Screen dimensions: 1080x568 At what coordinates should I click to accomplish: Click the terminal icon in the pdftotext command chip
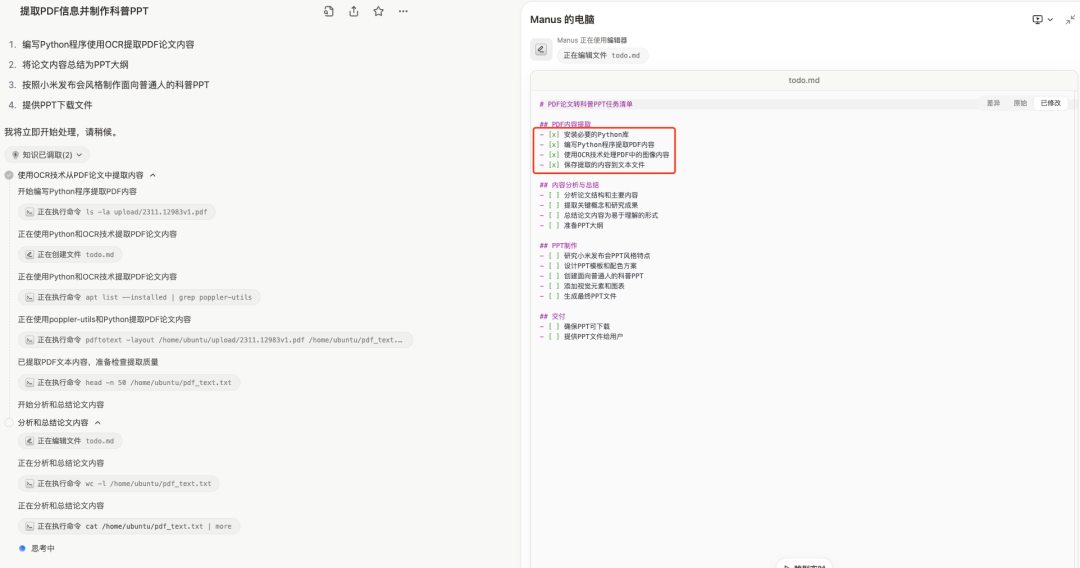tap(29, 340)
